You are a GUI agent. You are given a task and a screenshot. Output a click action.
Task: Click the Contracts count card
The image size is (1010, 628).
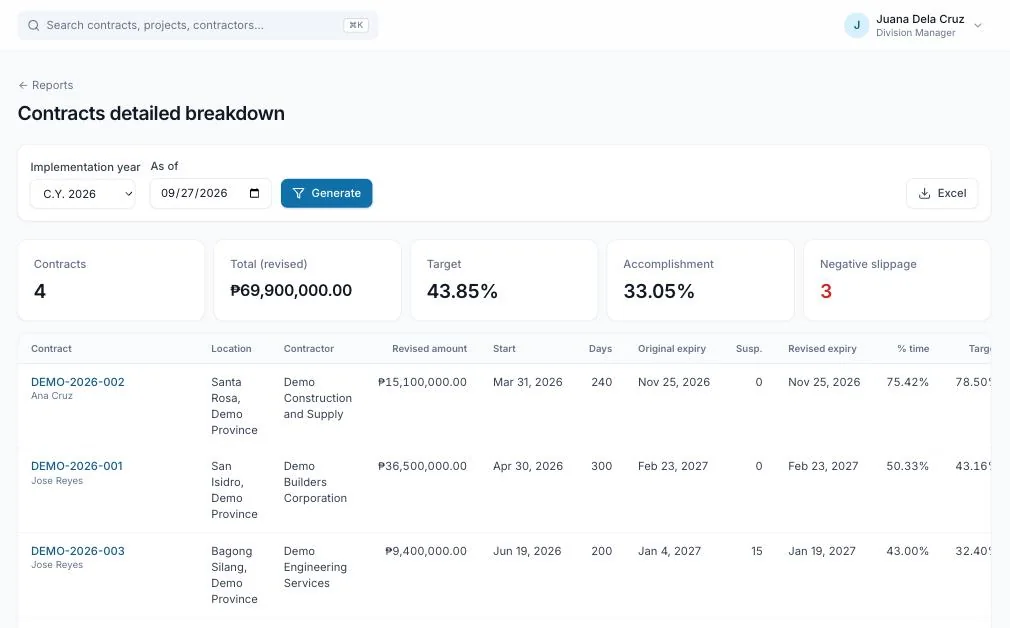[111, 280]
